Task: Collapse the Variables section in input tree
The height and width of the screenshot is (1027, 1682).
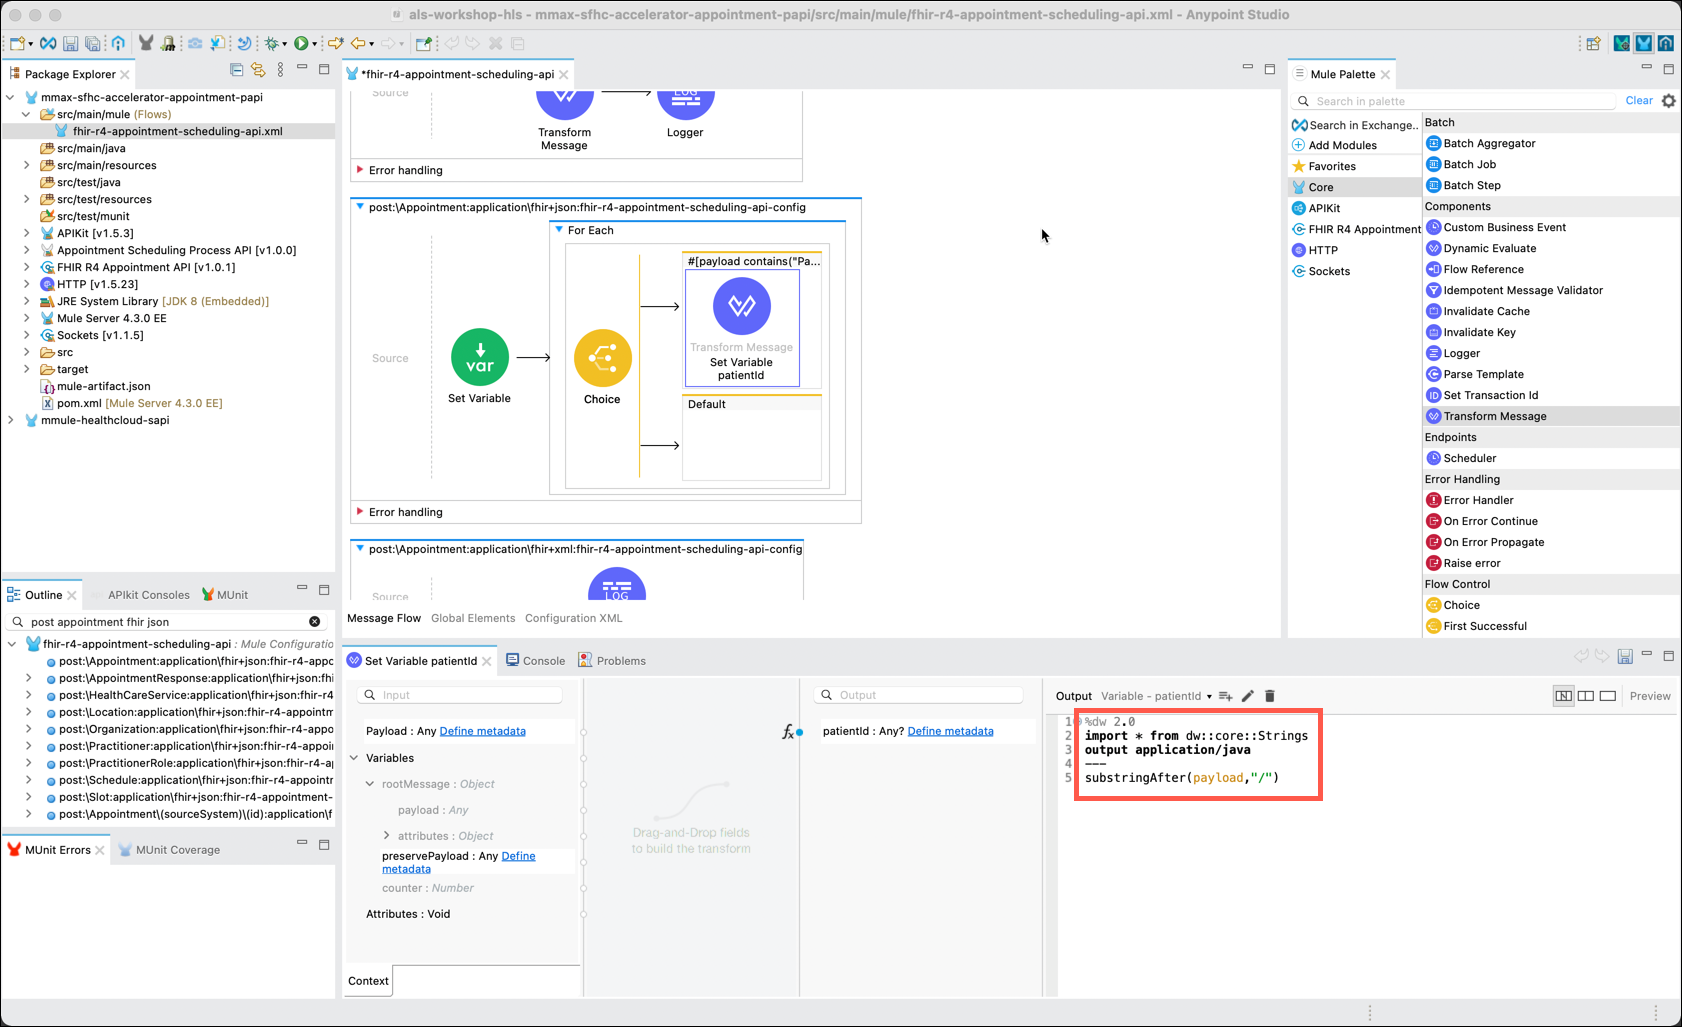Action: click(x=354, y=758)
